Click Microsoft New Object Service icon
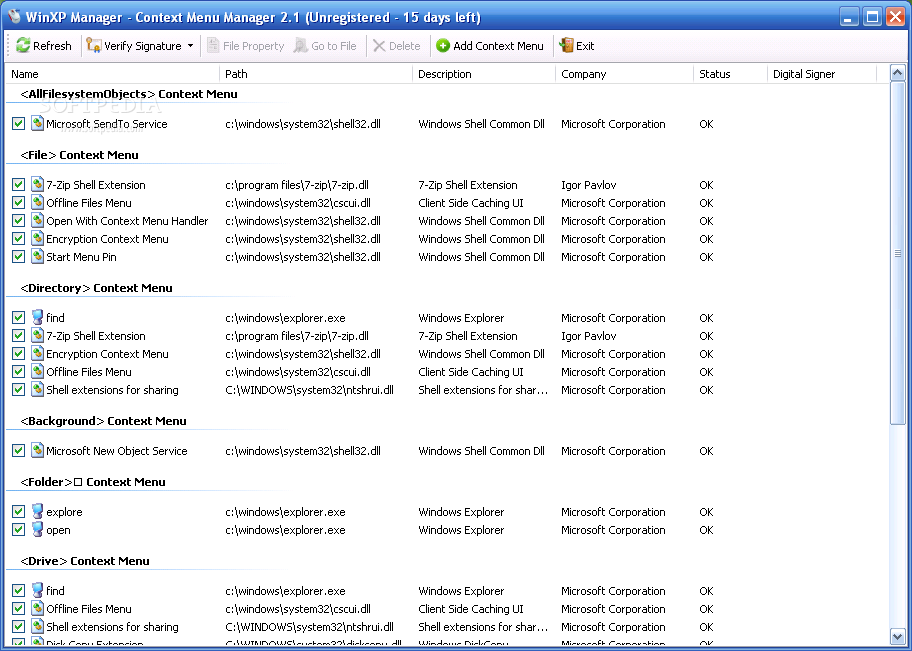912x651 pixels. [x=37, y=450]
